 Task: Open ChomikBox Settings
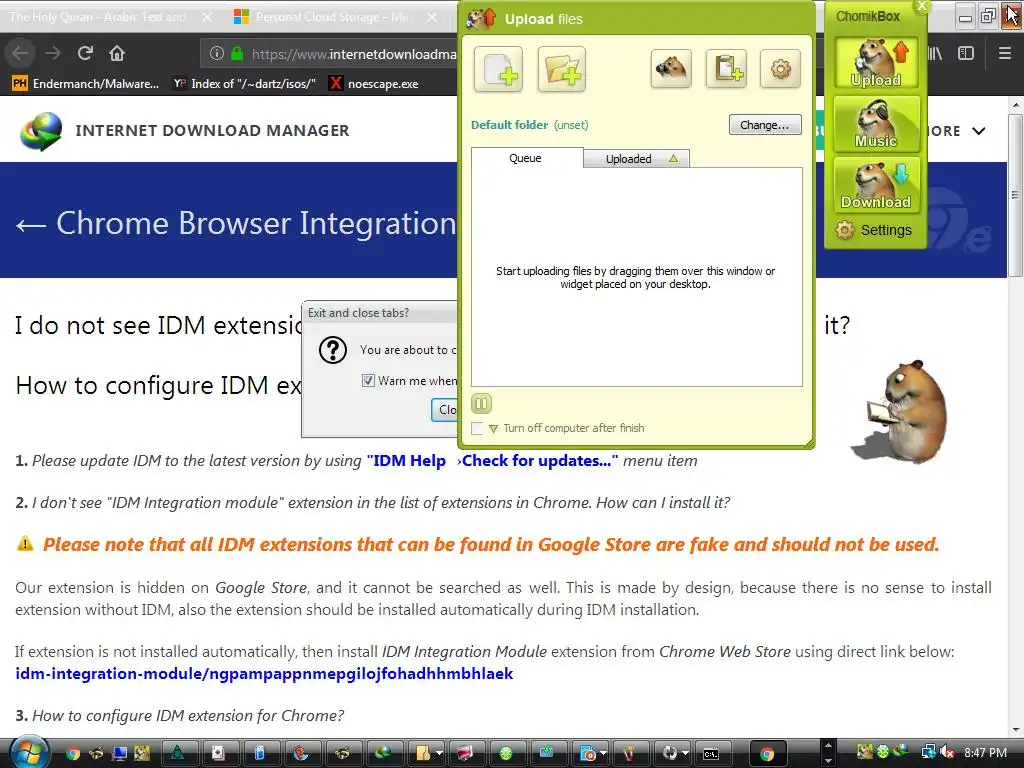(874, 230)
